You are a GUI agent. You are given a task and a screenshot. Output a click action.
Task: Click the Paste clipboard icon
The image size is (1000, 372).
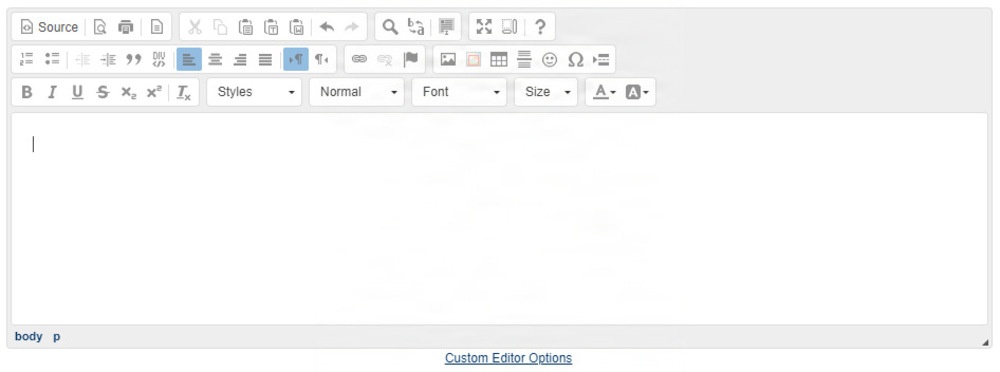(x=246, y=27)
